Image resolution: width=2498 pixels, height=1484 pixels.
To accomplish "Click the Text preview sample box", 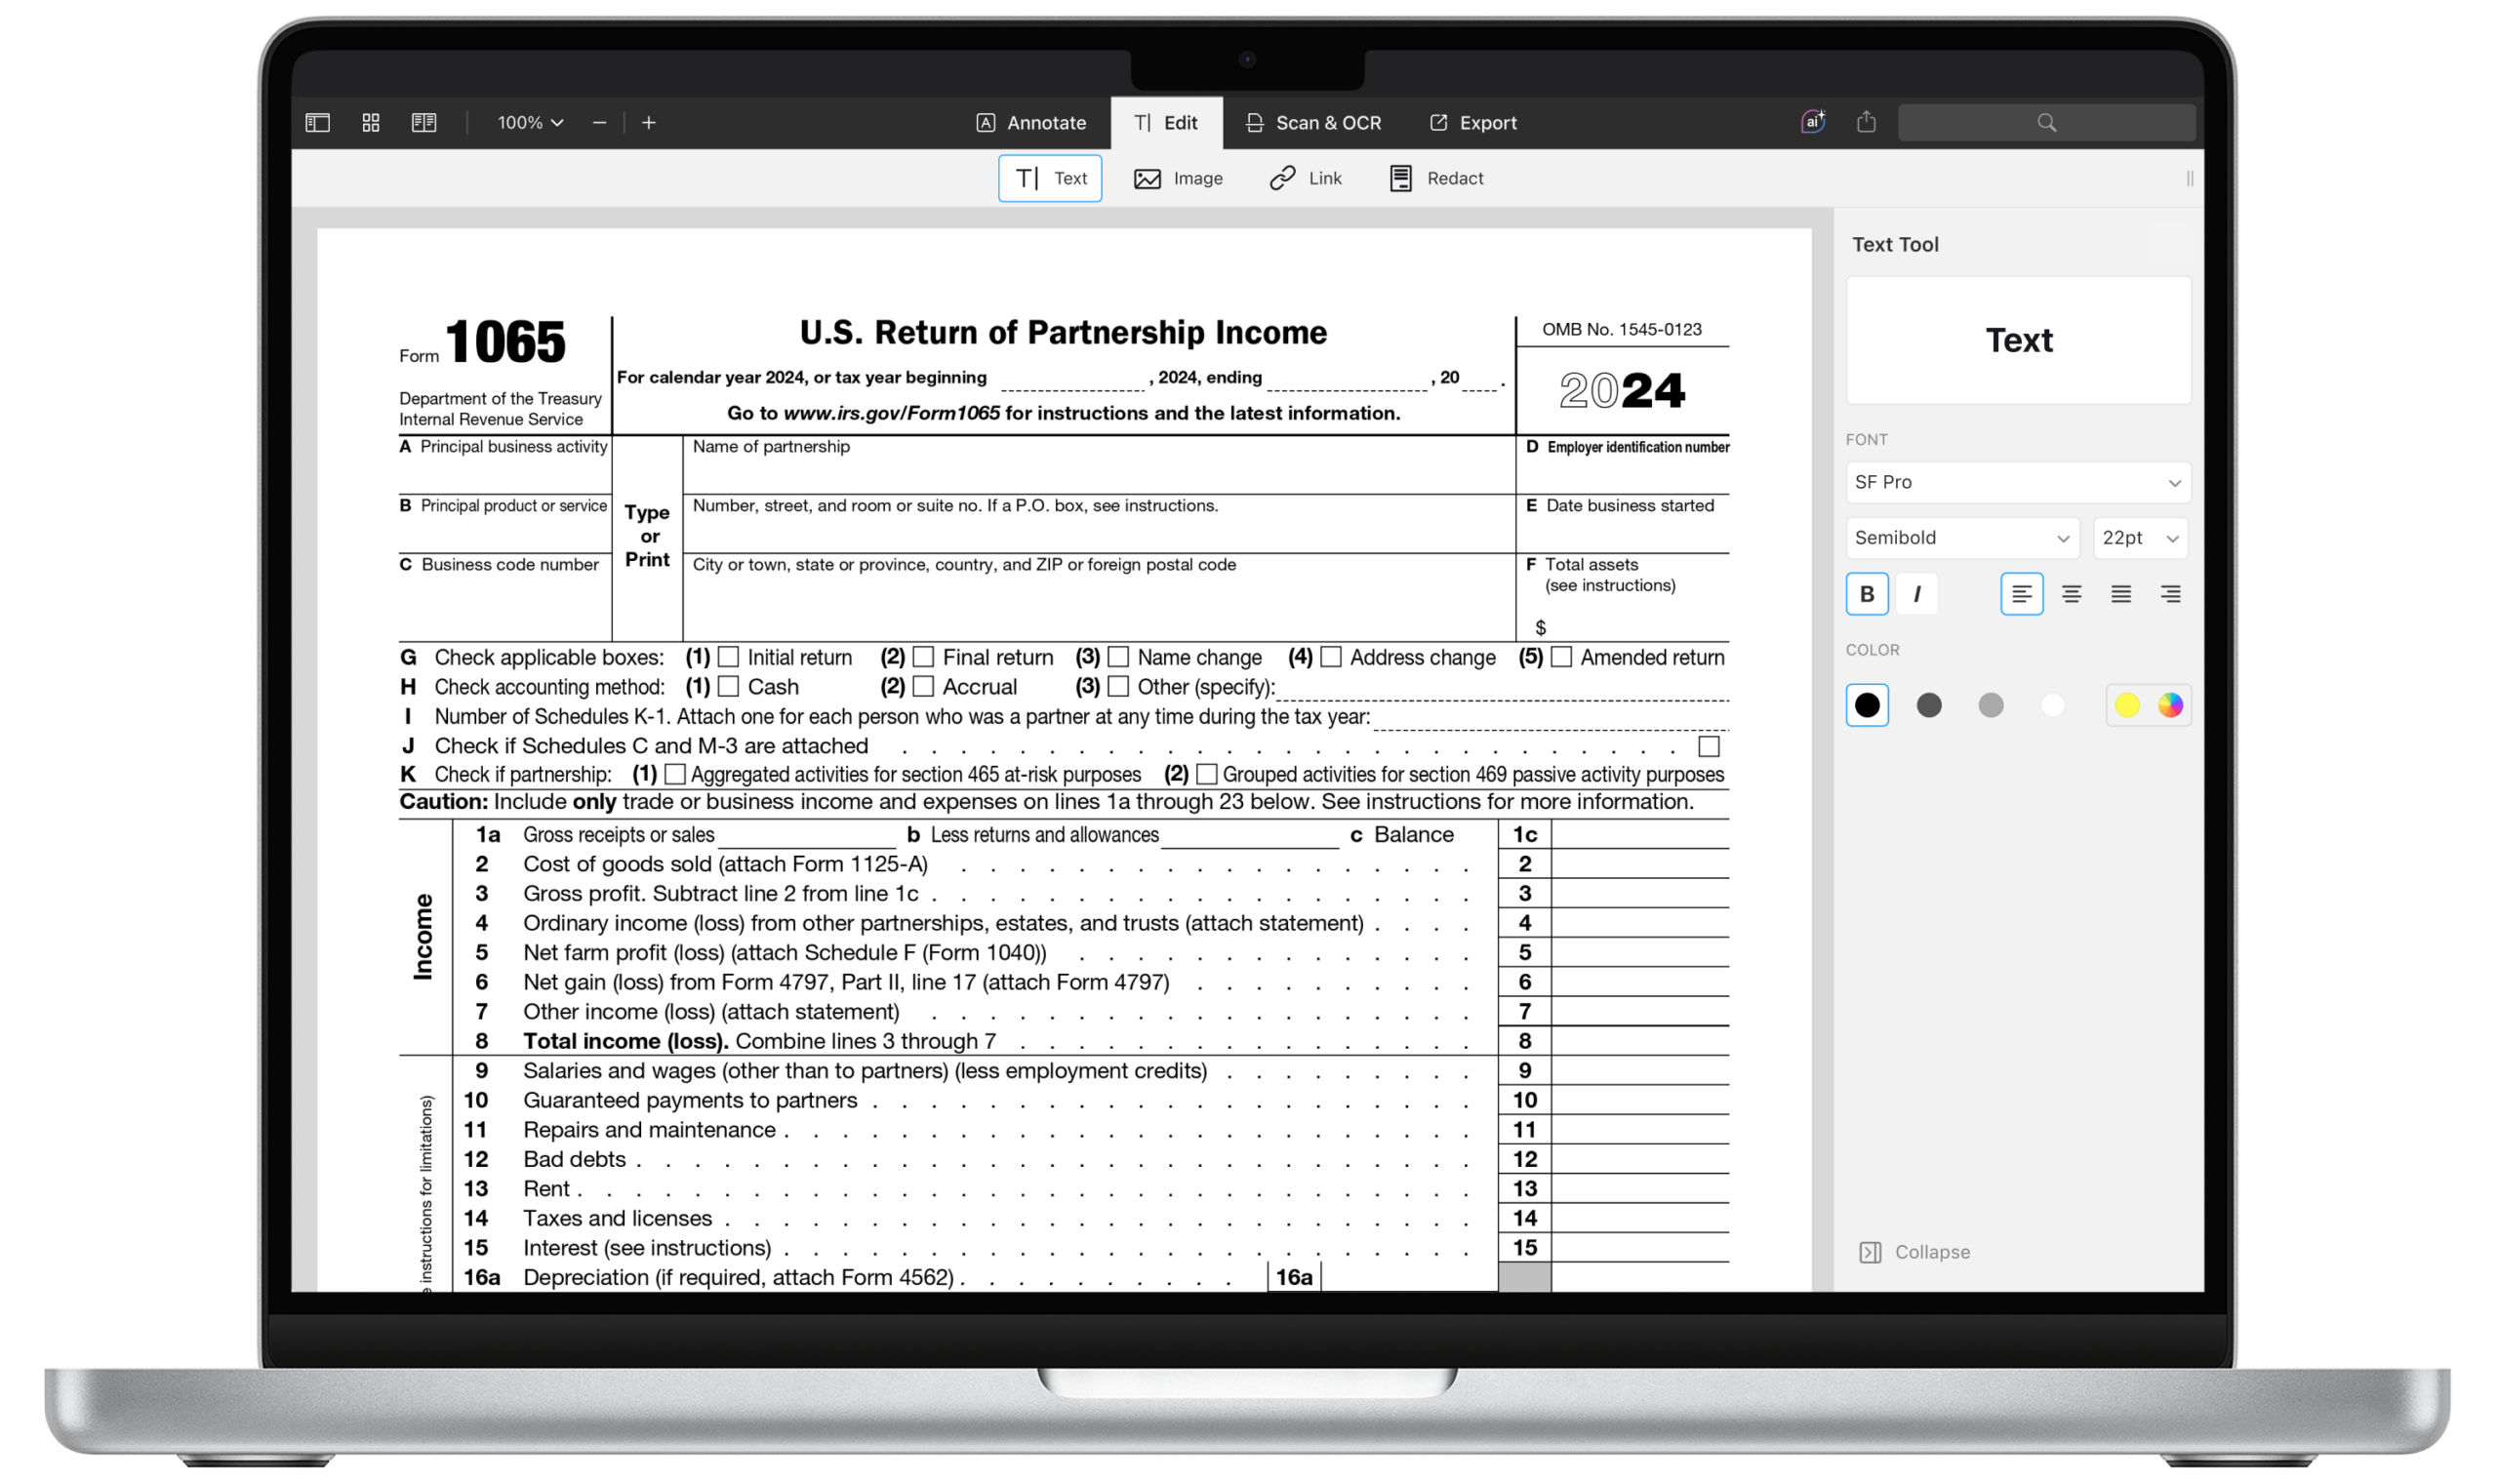I will tap(2018, 341).
